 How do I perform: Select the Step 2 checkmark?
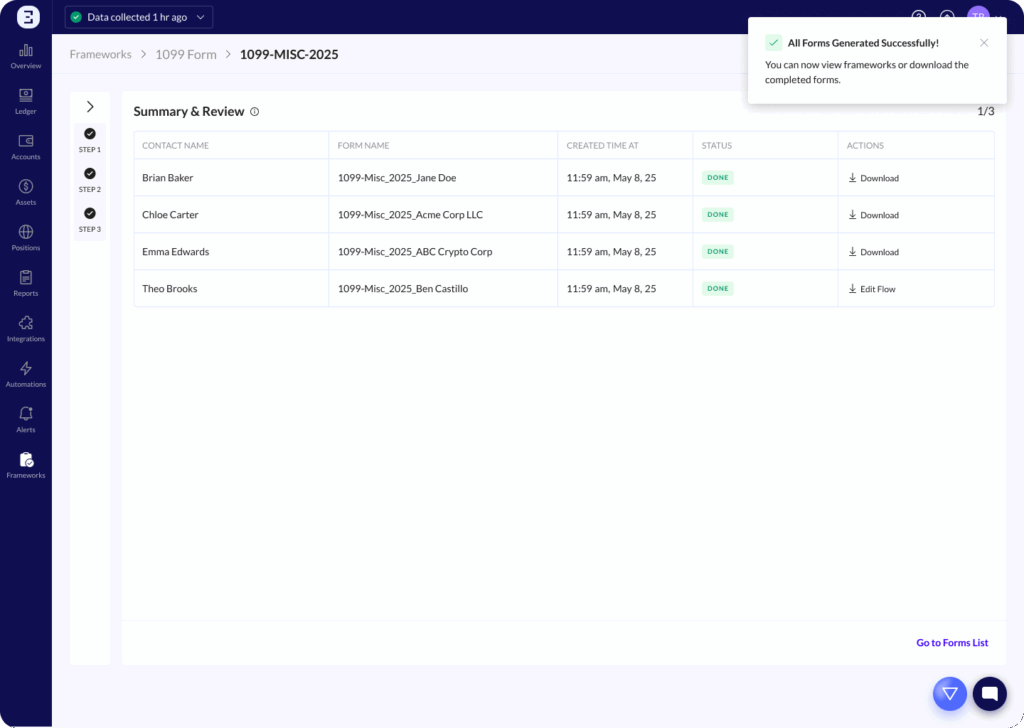click(90, 174)
